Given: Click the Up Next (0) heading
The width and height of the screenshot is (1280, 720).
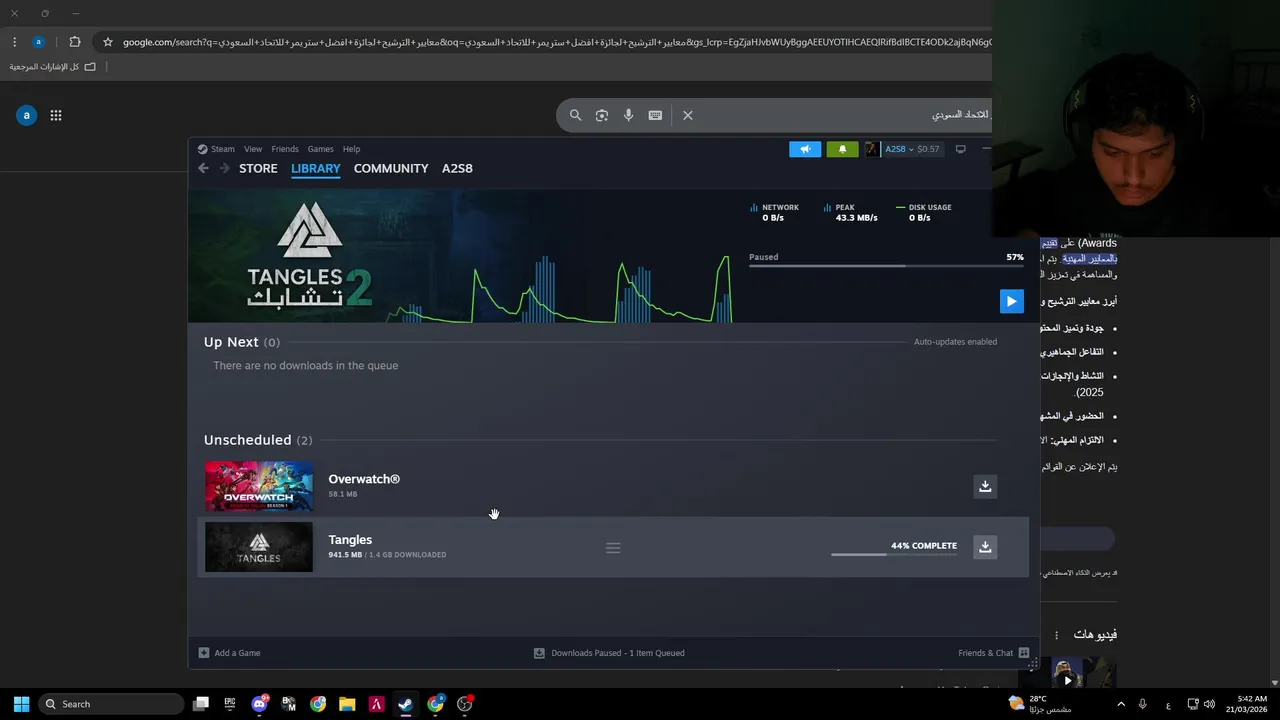Looking at the screenshot, I should [242, 342].
